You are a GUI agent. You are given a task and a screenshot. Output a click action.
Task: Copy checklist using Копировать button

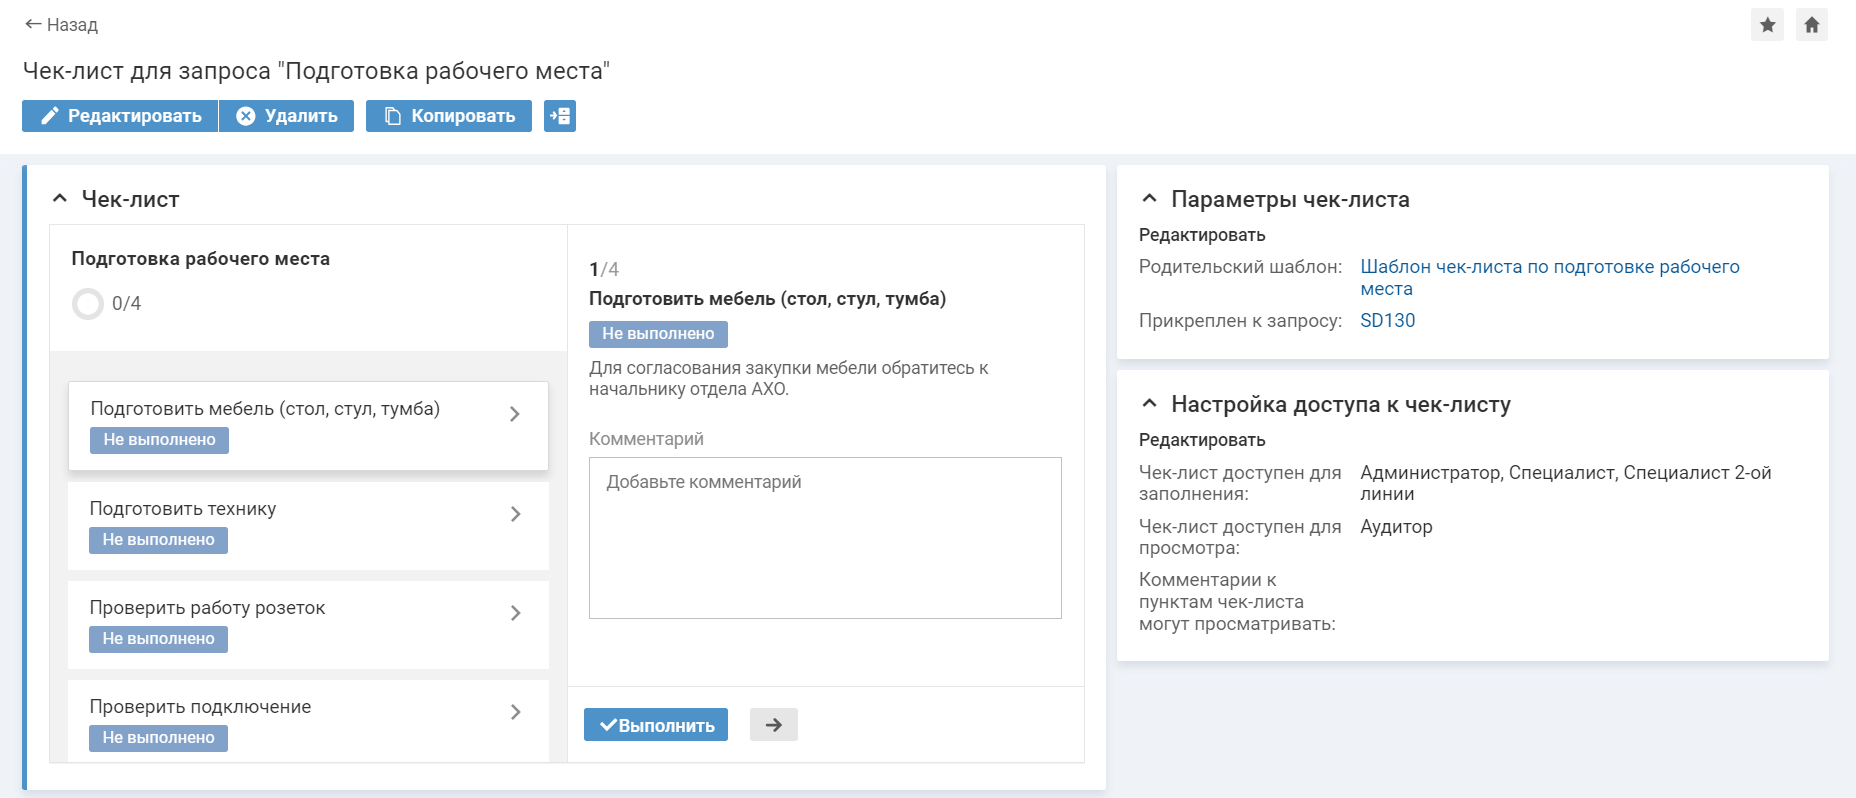[449, 116]
